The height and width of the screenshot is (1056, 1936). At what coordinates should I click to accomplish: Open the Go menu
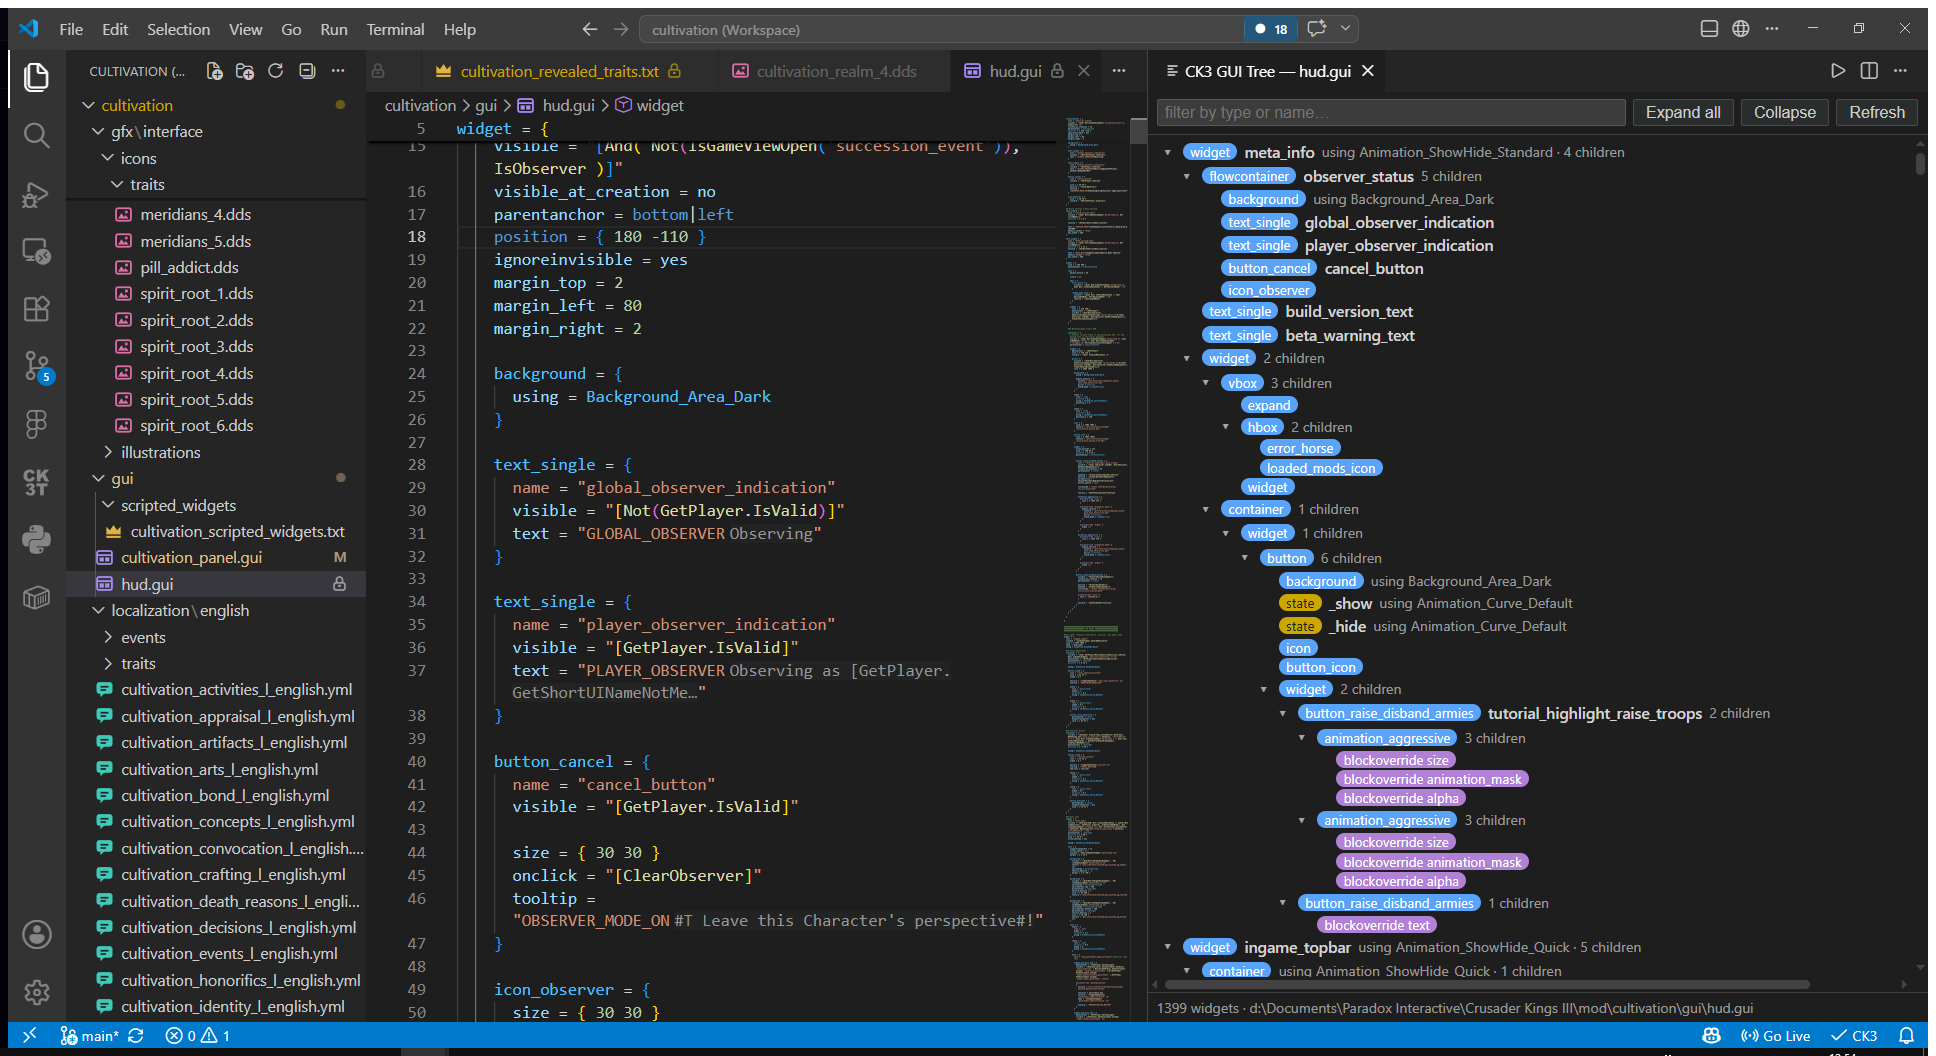[x=291, y=29]
